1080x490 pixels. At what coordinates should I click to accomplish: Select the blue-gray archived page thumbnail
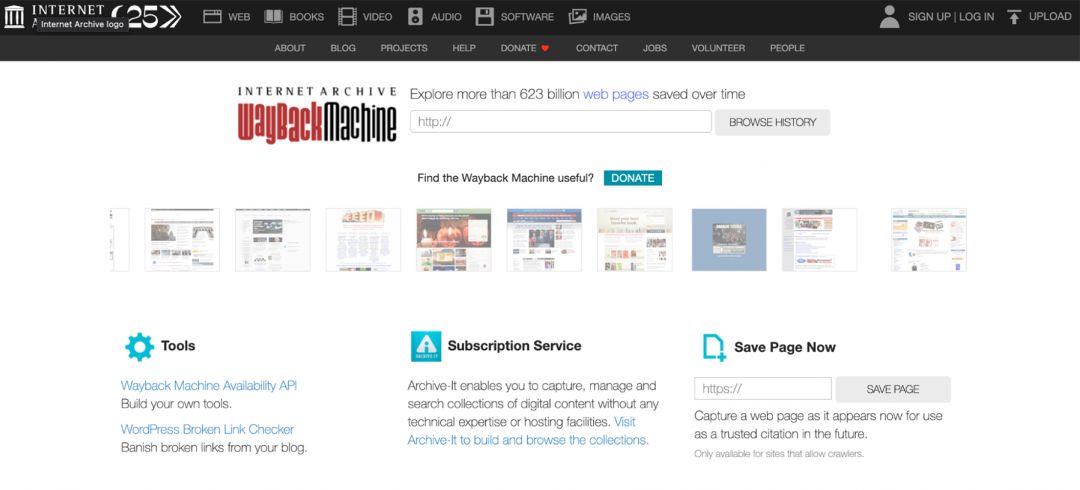729,240
